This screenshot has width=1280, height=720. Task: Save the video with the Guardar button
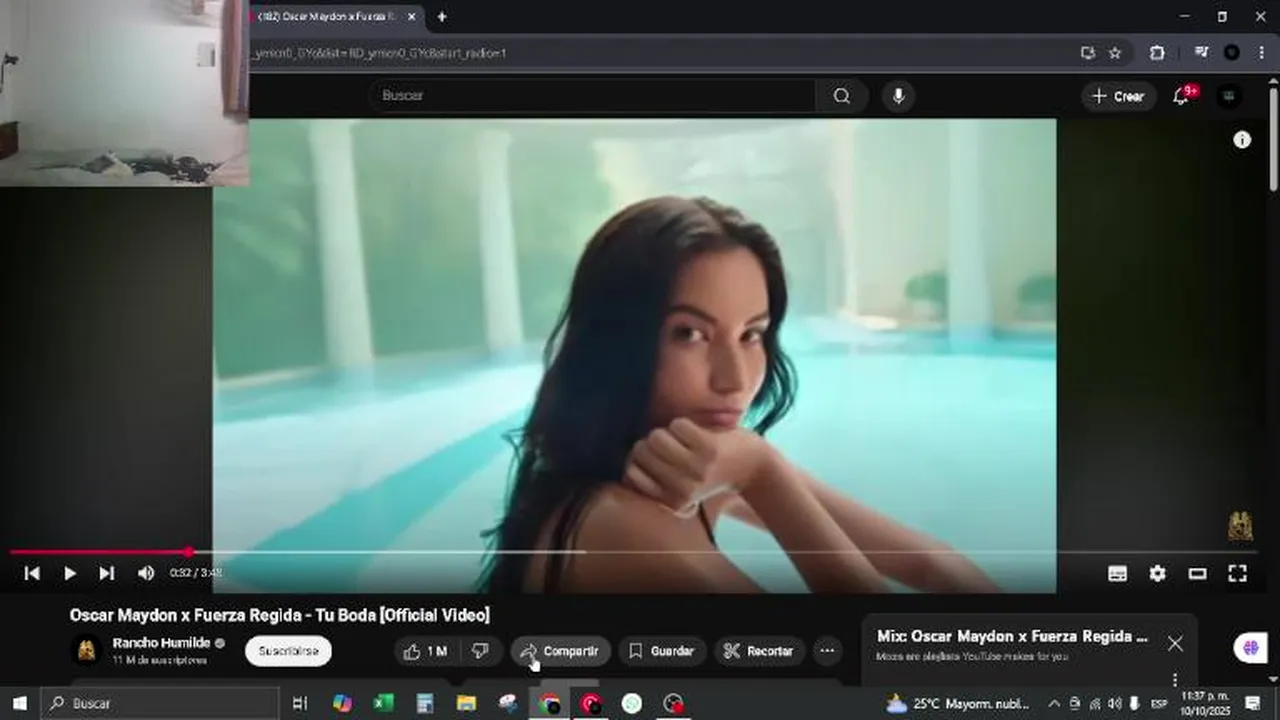[661, 651]
